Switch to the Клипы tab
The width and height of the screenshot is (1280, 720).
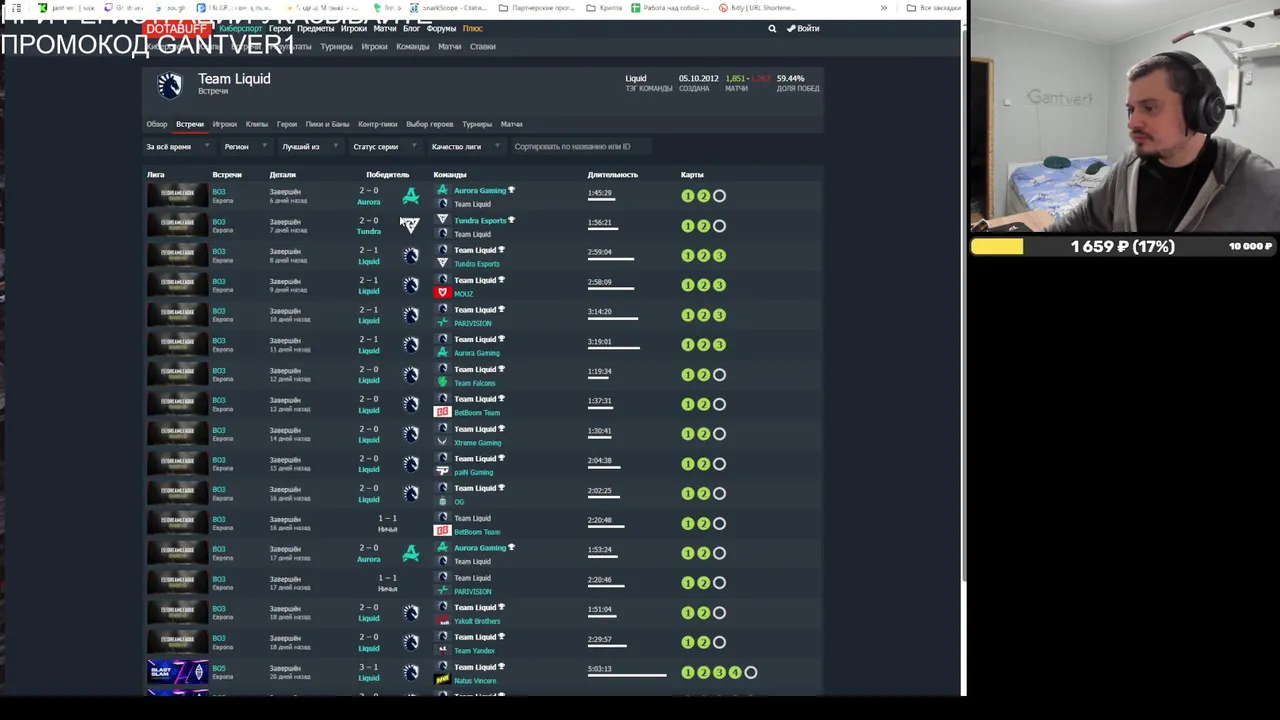pyautogui.click(x=257, y=124)
